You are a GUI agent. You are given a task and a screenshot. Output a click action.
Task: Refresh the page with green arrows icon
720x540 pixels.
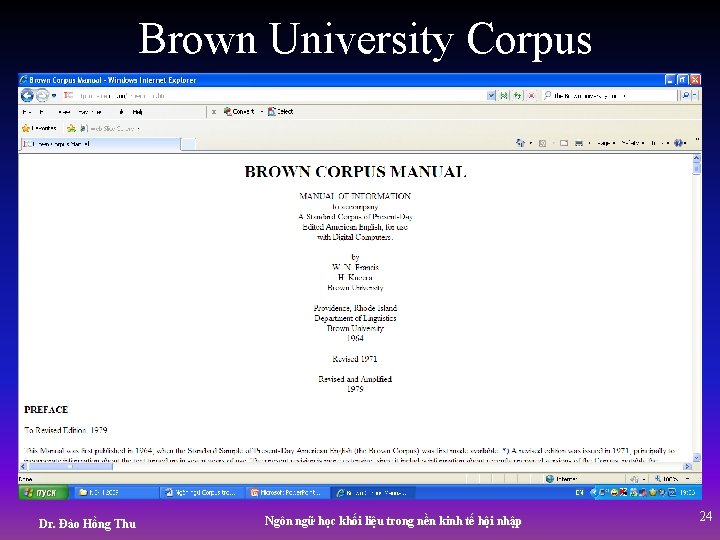coord(518,96)
